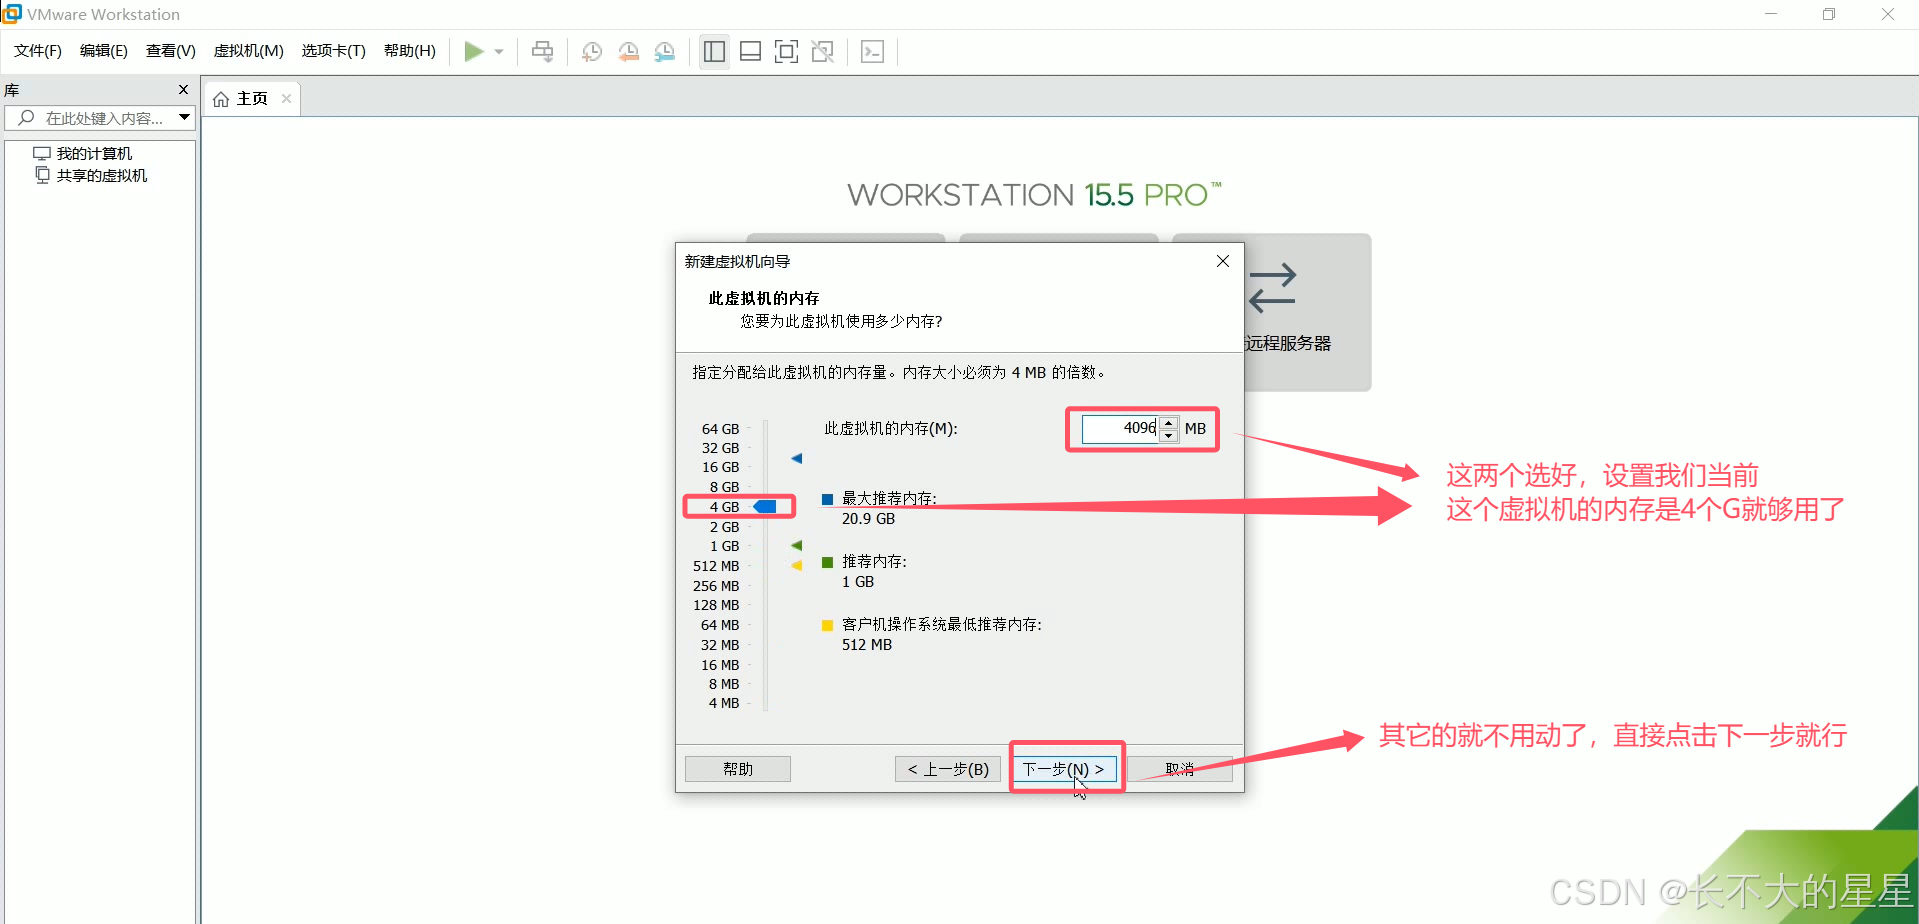The image size is (1919, 924).
Task: Click the take snapshot clock icon
Action: click(x=592, y=51)
